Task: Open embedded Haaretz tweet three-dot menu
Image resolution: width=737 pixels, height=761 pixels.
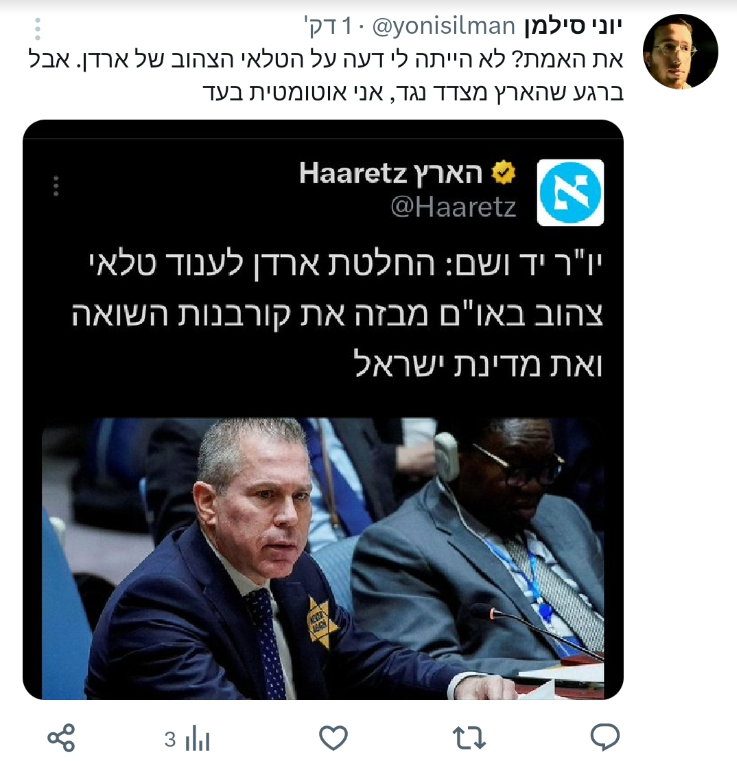Action: point(56,186)
